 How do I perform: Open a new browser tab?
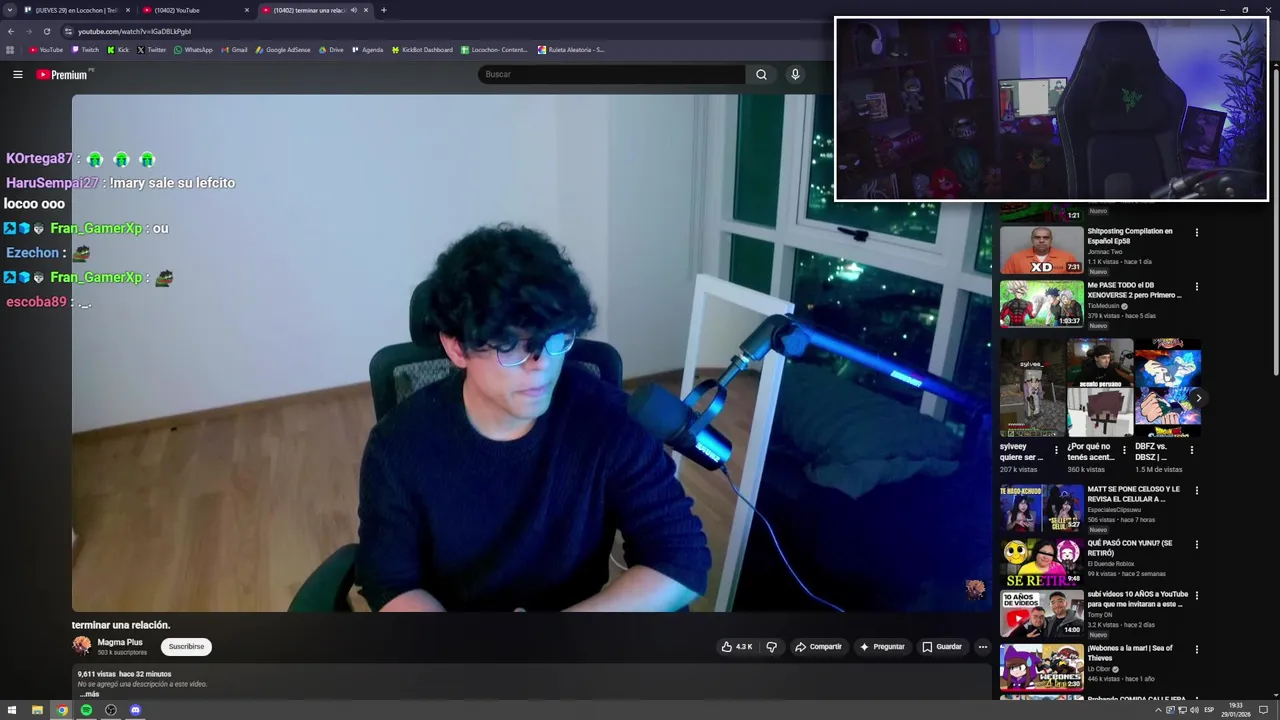tap(384, 10)
